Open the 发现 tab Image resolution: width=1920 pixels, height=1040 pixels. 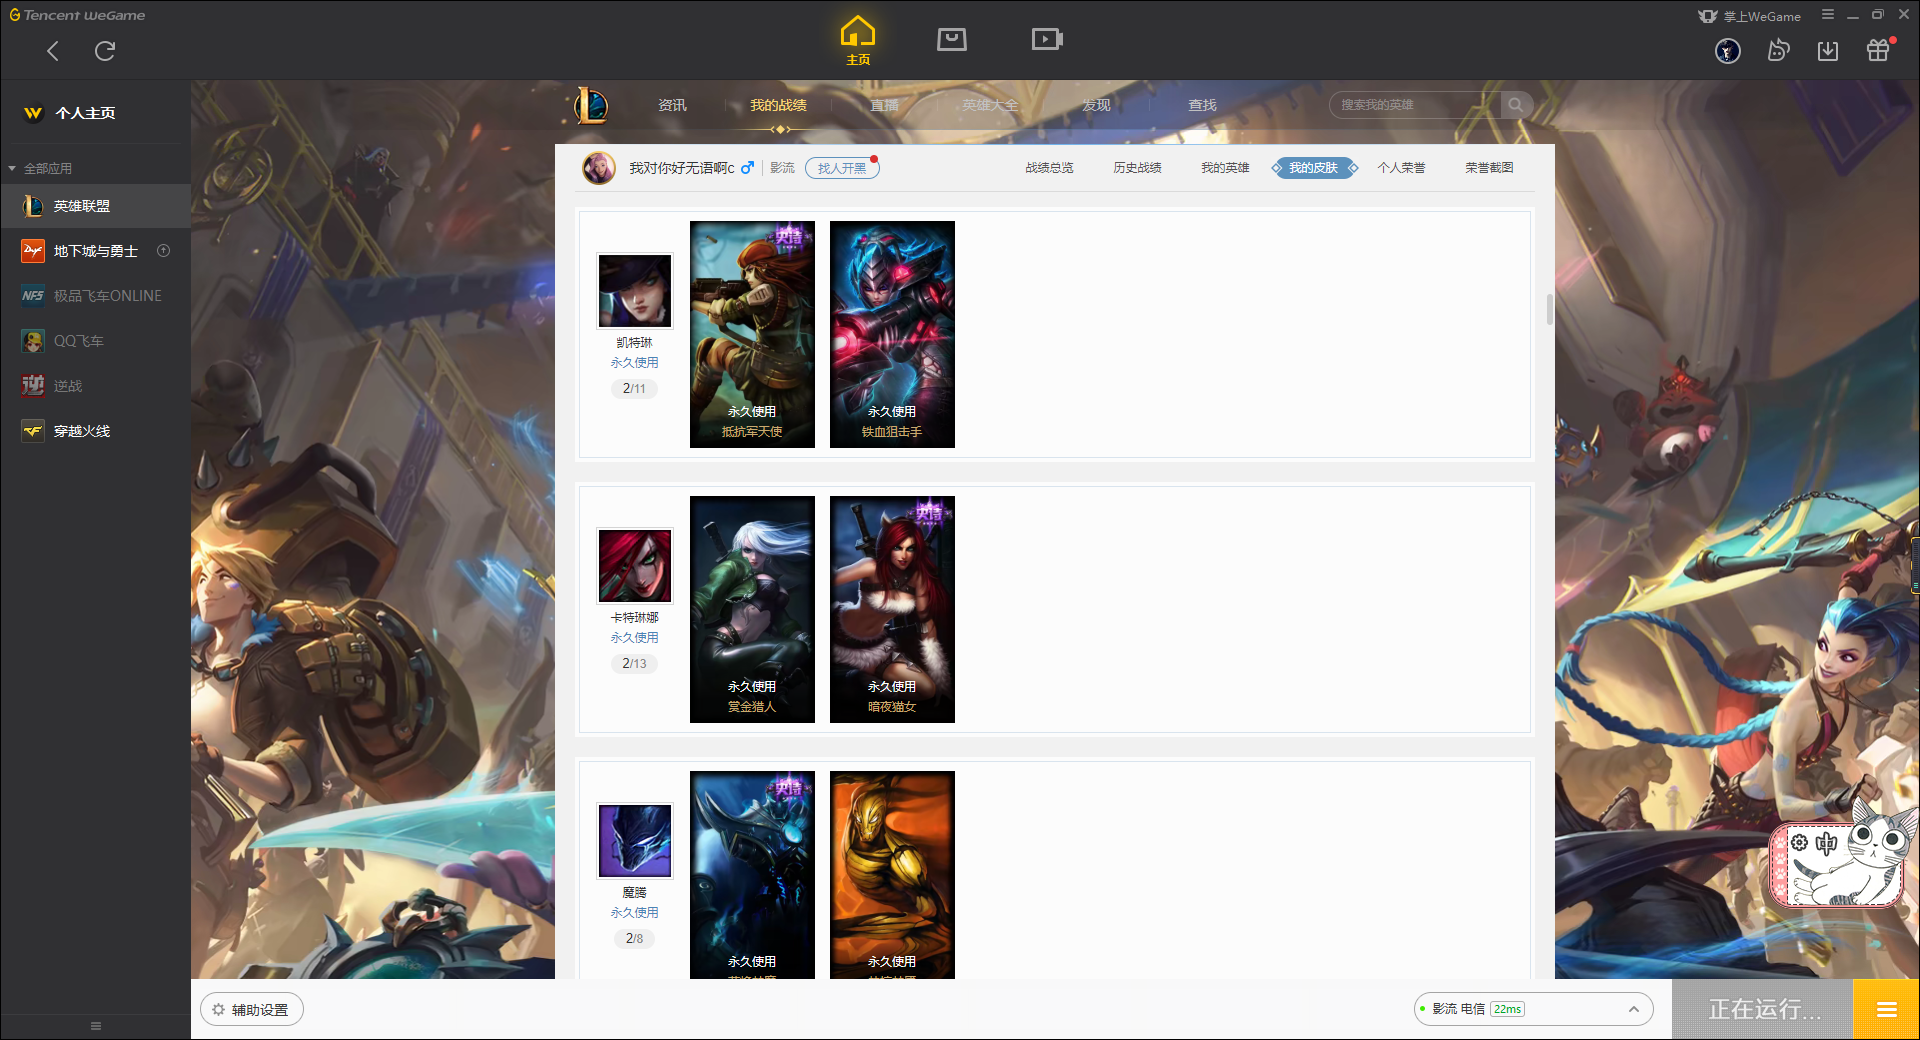(x=1096, y=105)
